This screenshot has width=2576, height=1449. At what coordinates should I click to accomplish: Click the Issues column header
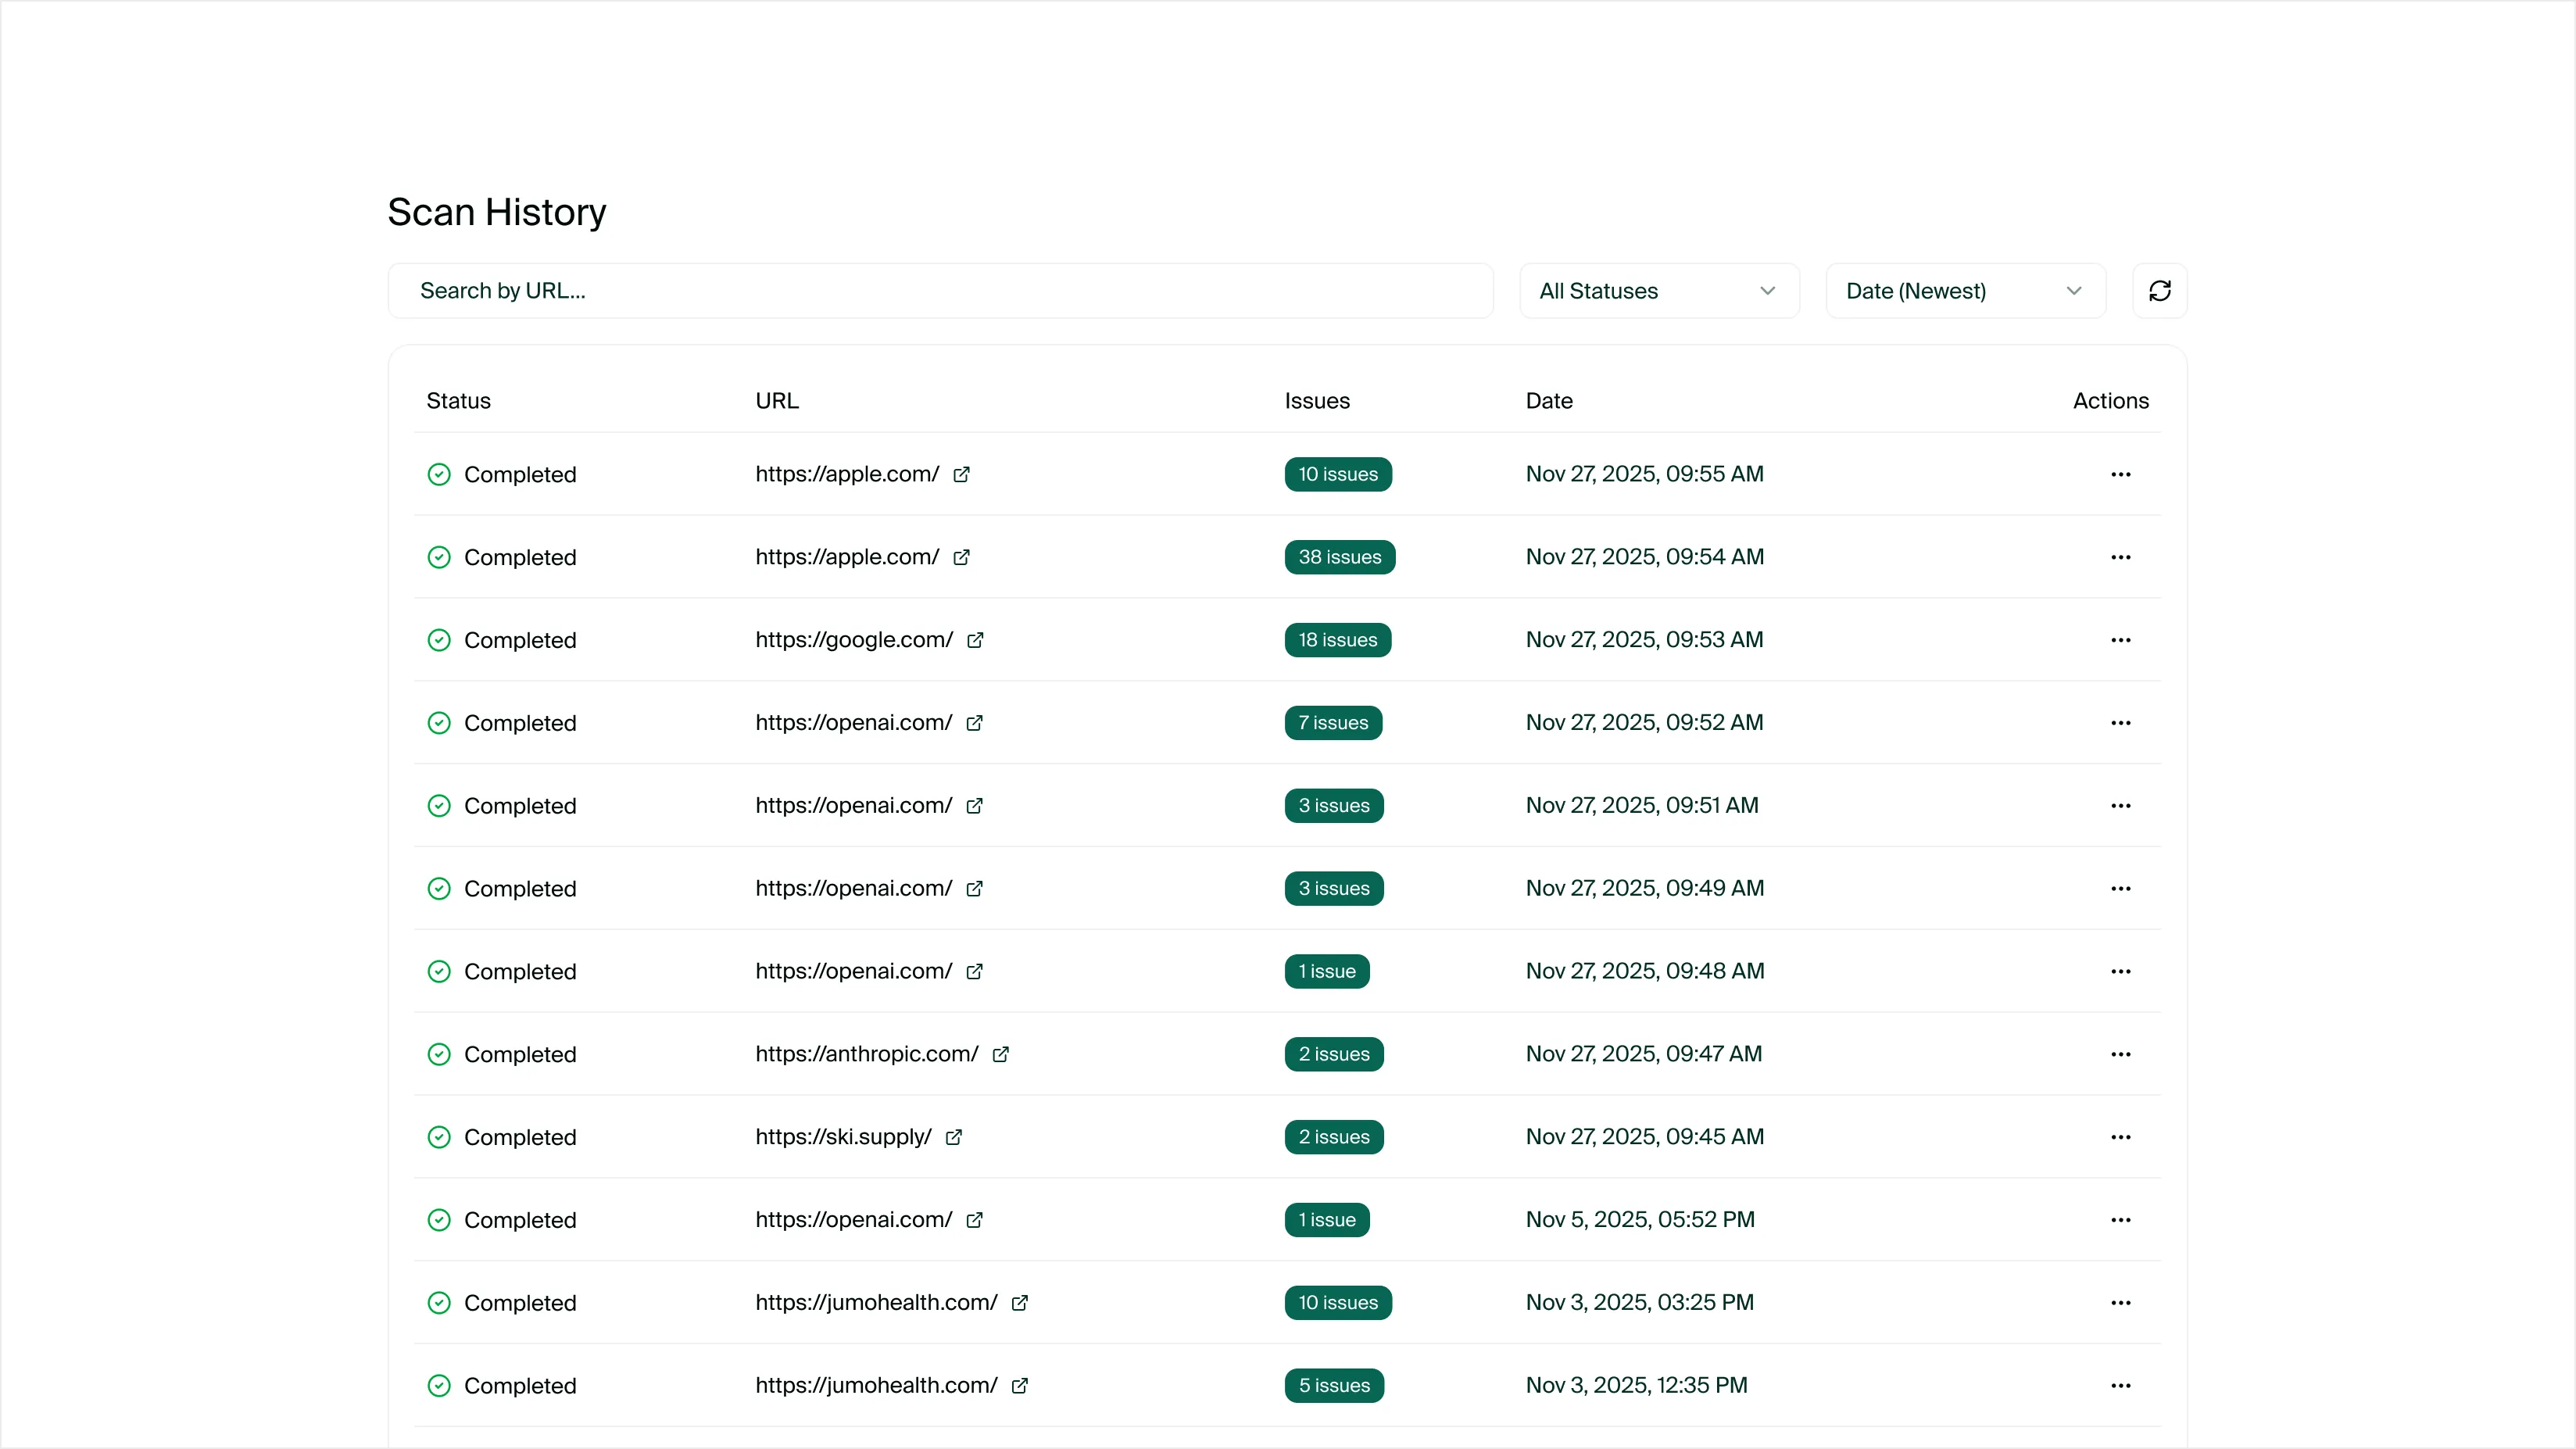[x=1316, y=401]
